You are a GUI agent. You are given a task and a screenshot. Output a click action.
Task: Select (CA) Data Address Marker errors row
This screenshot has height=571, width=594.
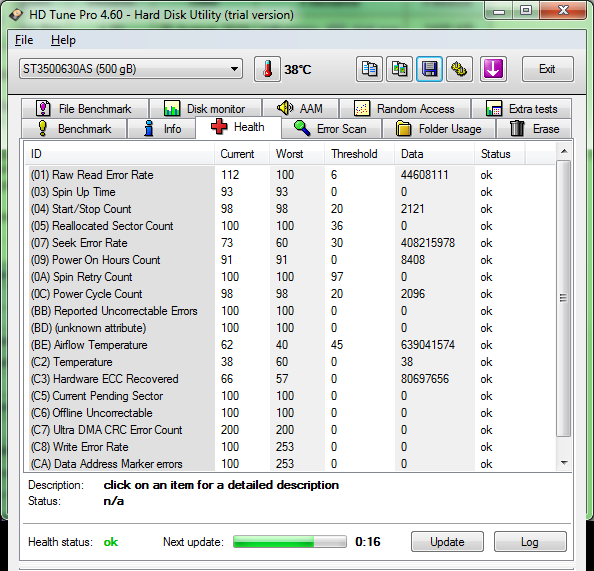290,464
